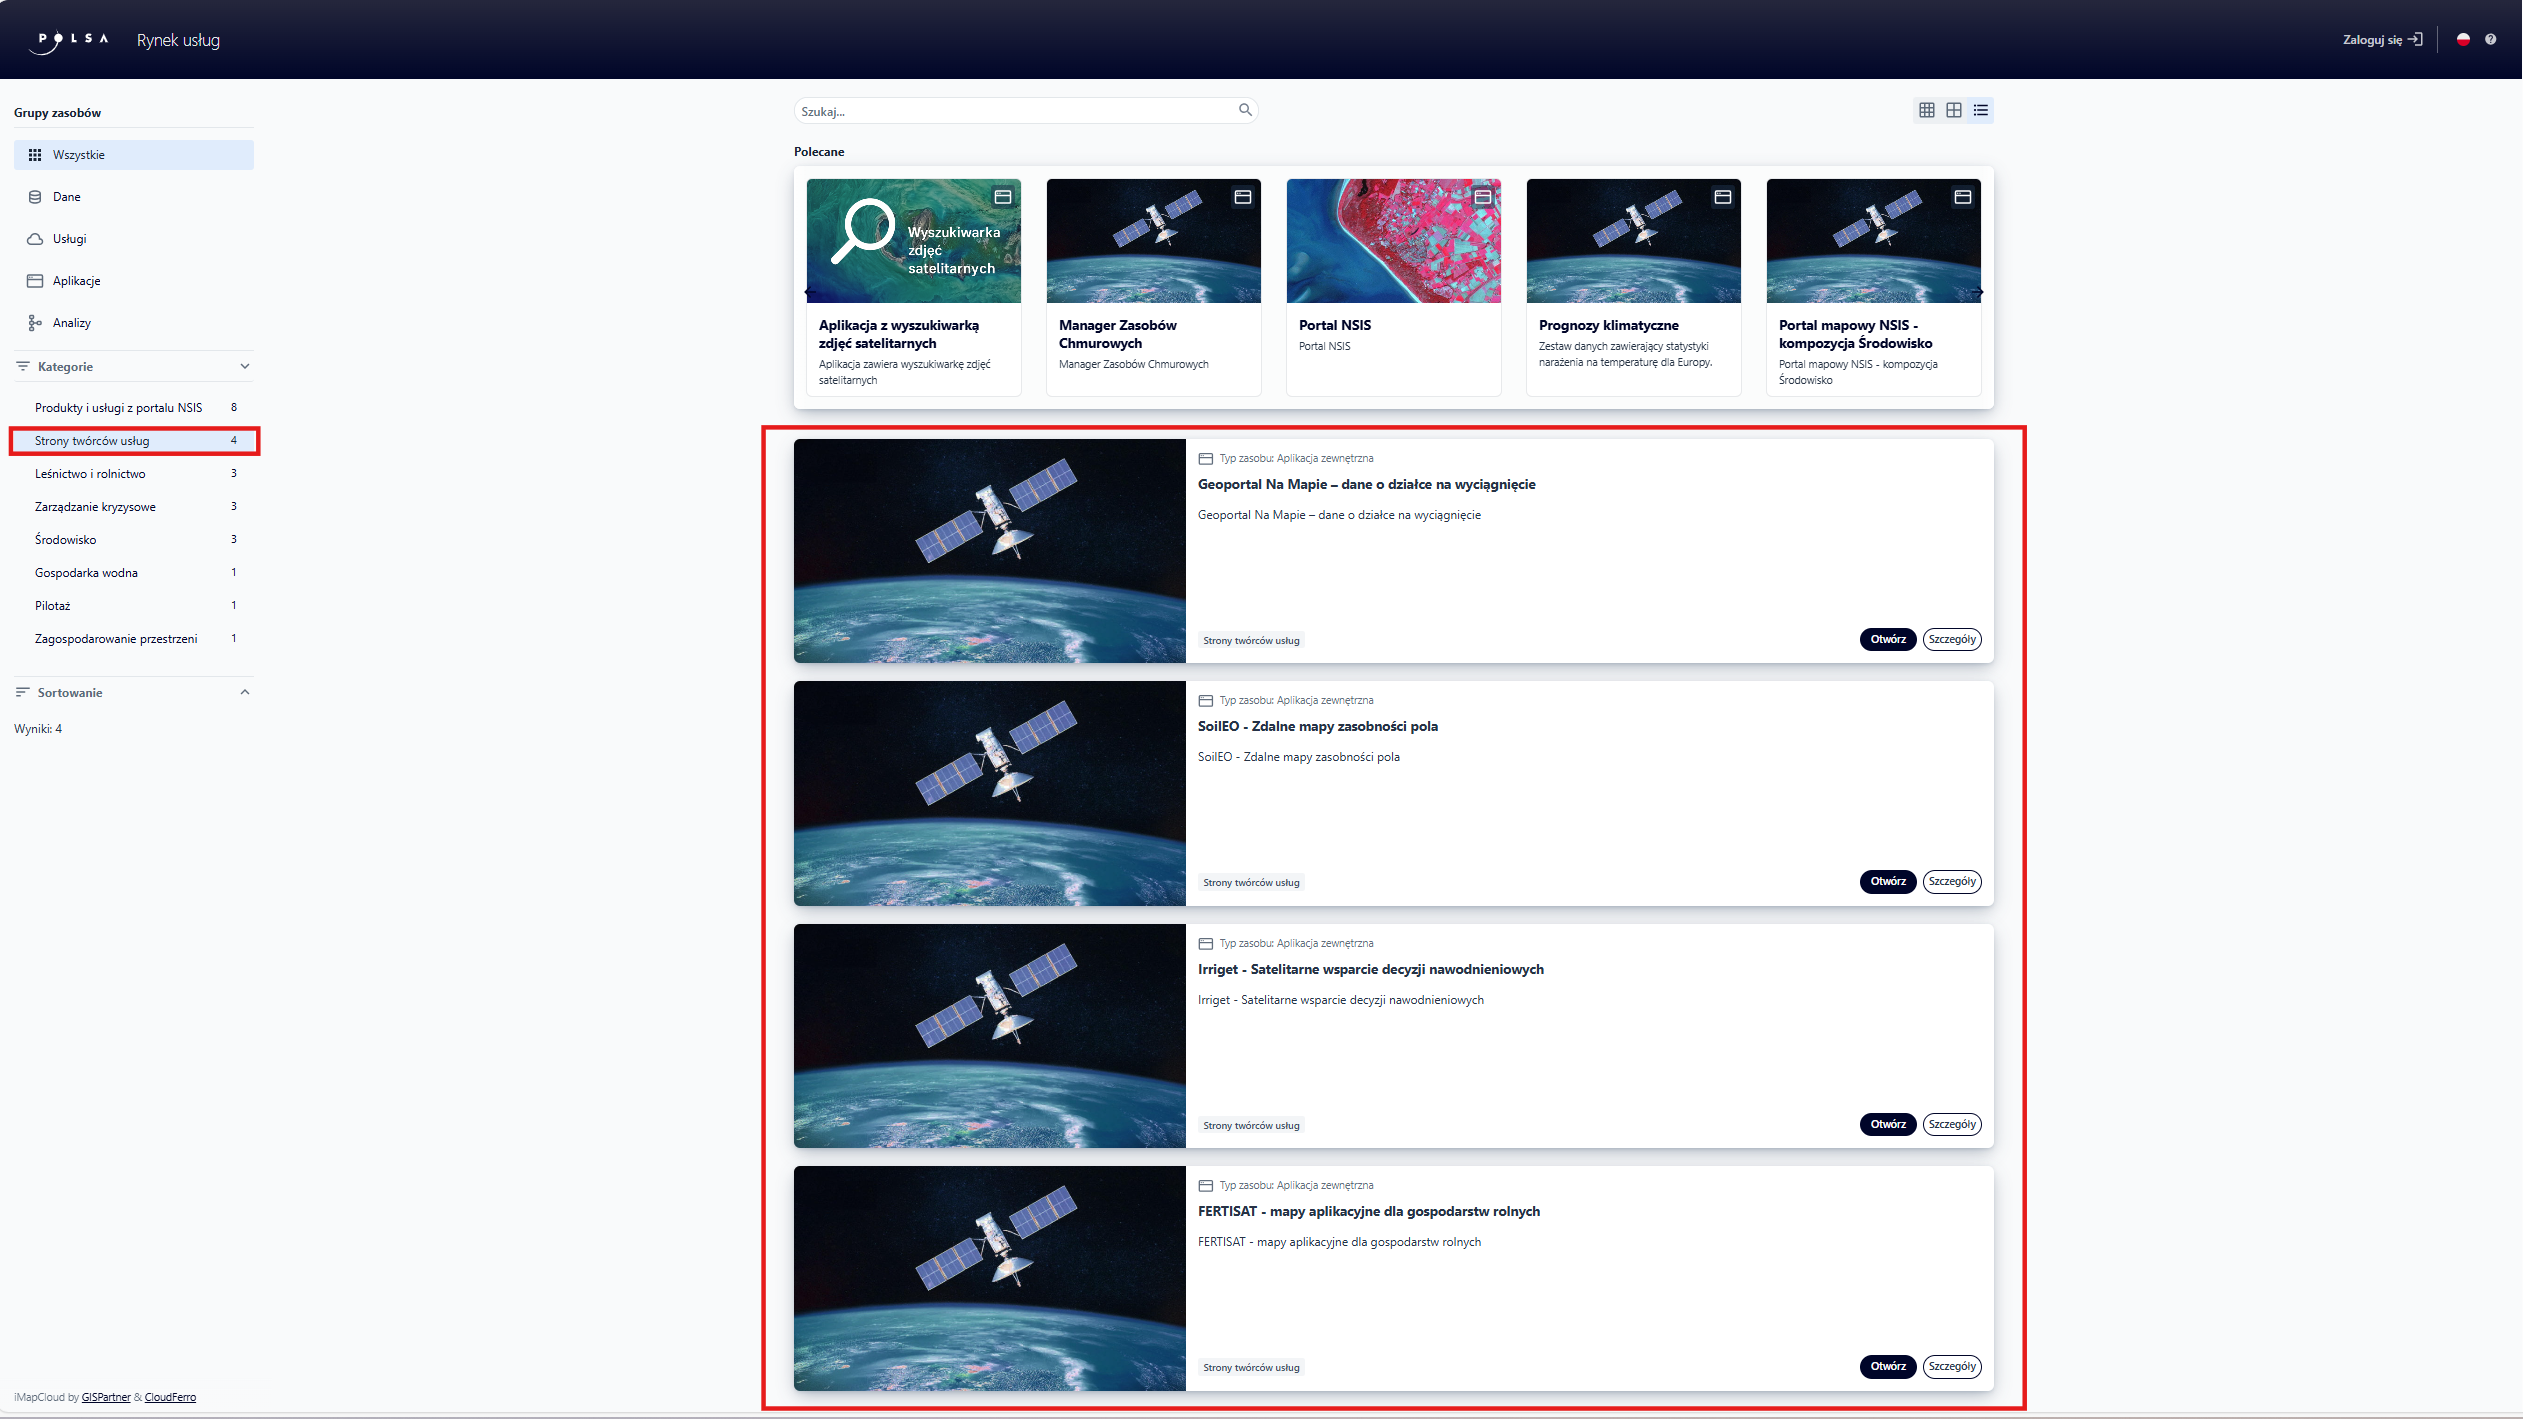The height and width of the screenshot is (1419, 2523).
Task: Select Aplikacje resource group
Action: 76,281
